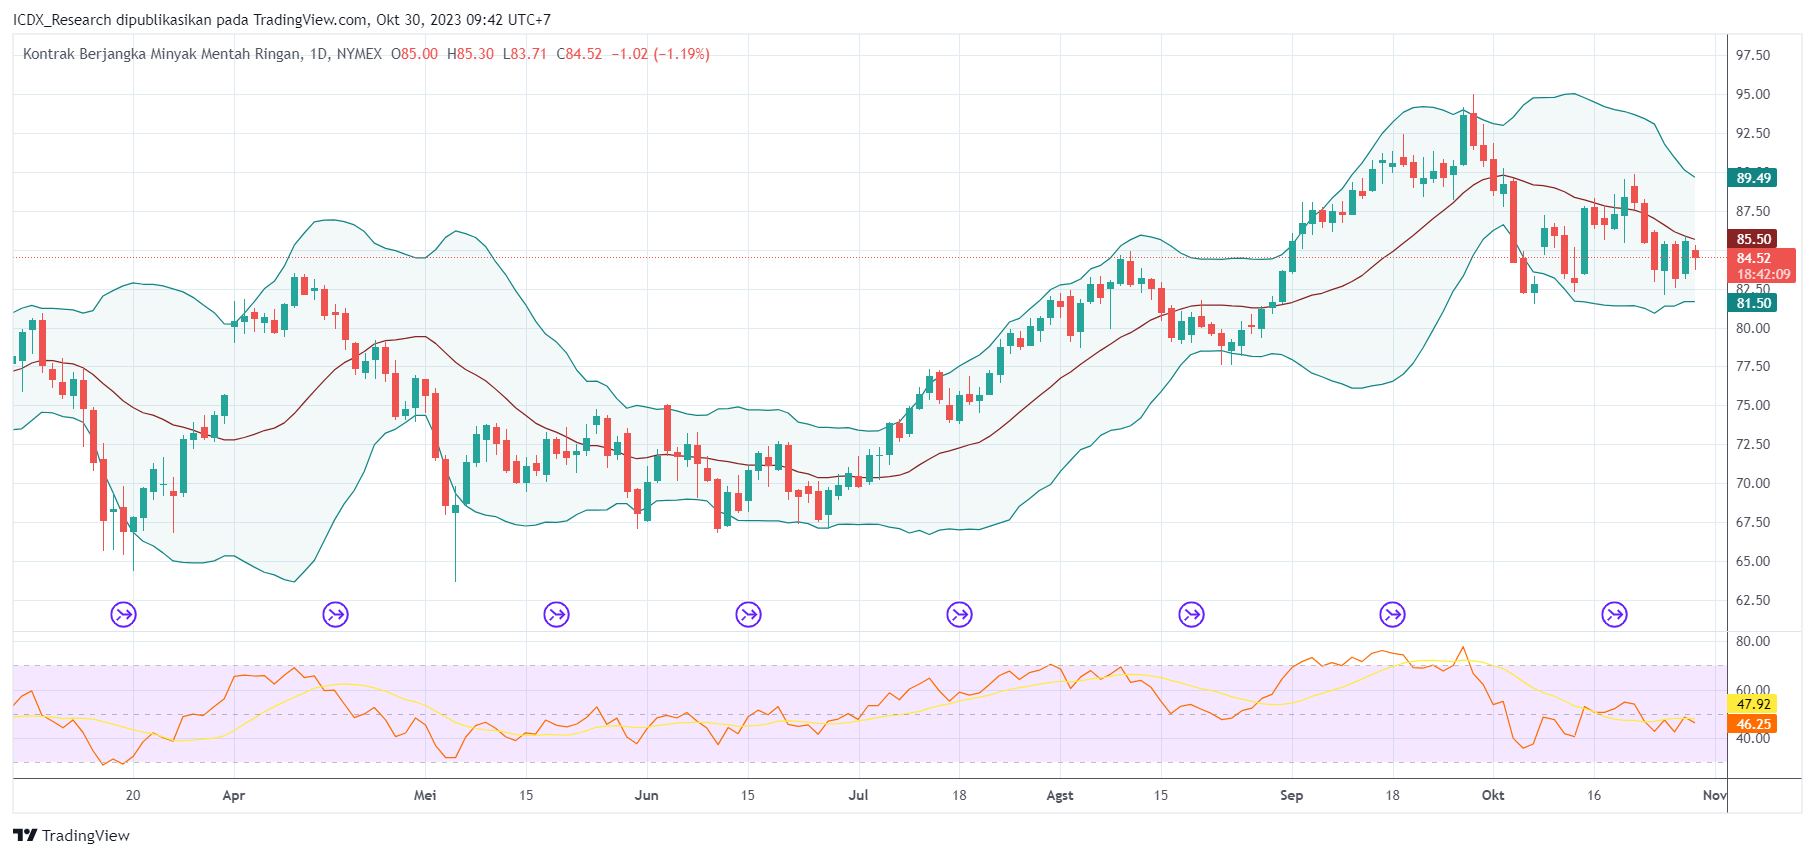The width and height of the screenshot is (1815, 857).
Task: Open the contract rollover icon in mid-April
Action: pyautogui.click(x=336, y=614)
